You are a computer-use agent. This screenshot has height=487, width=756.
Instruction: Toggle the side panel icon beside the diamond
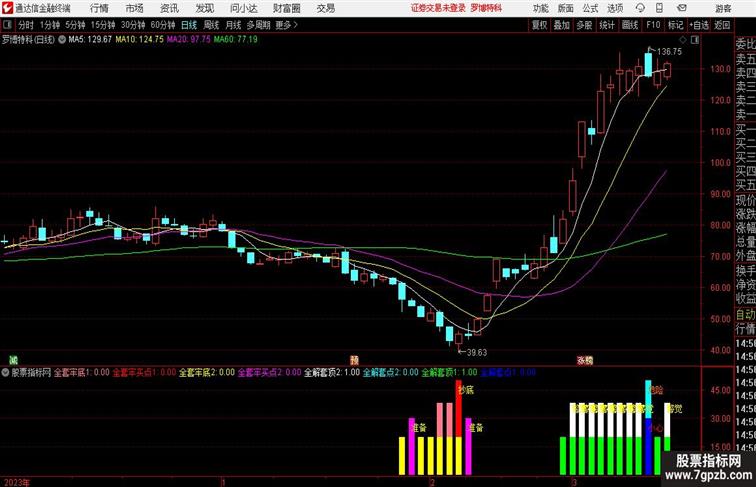click(695, 40)
